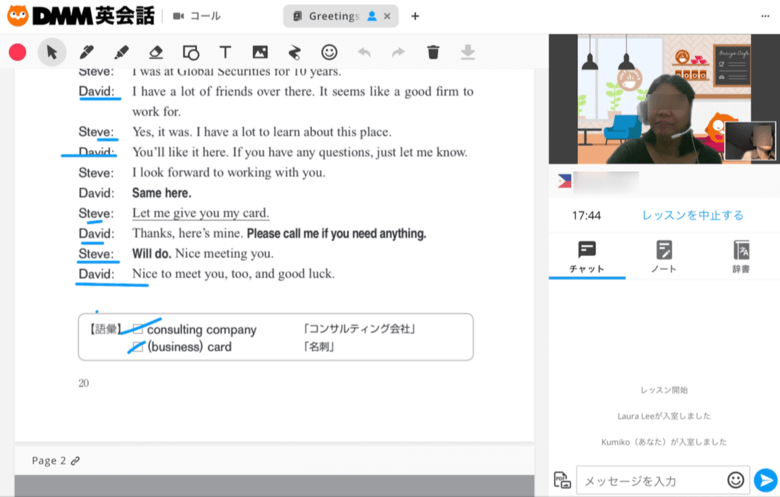Click the teacher video feed
The width and height of the screenshot is (780, 497).
point(664,99)
